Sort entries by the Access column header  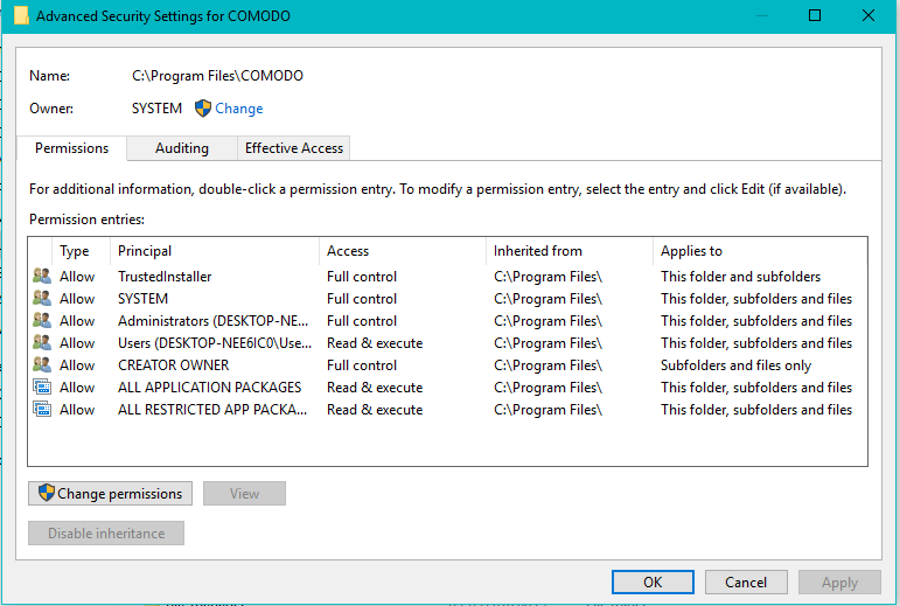point(402,251)
